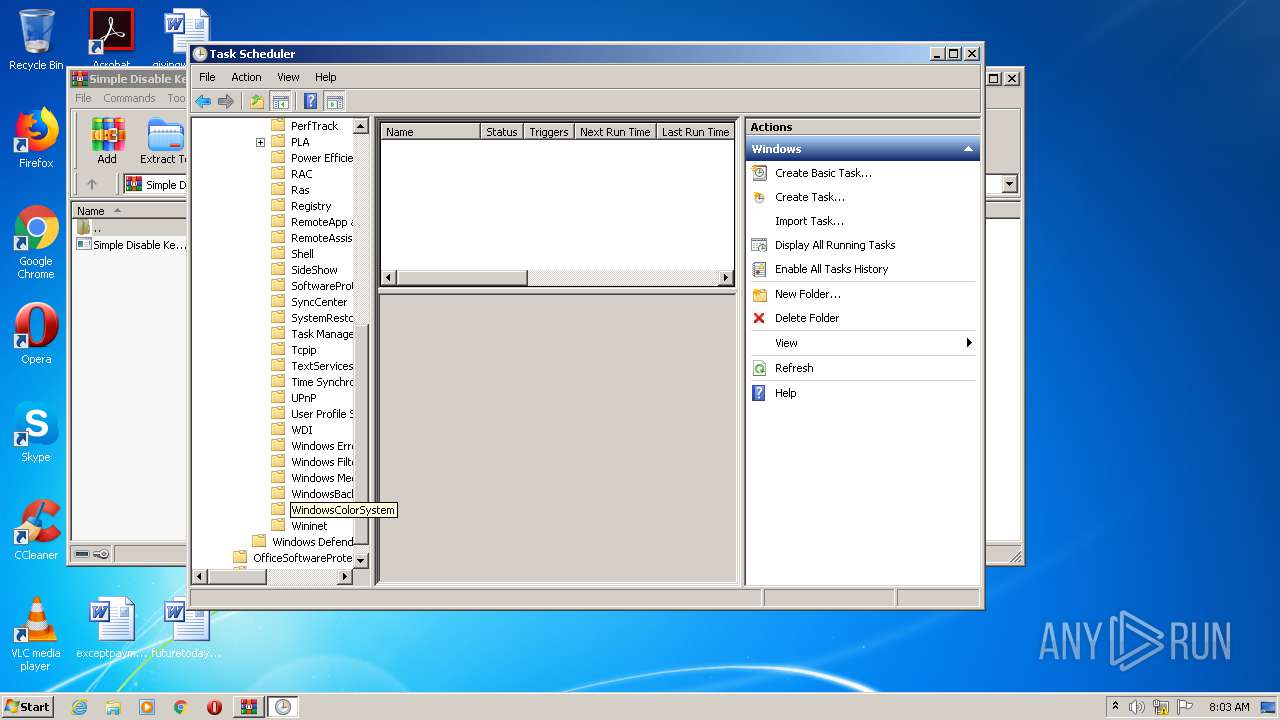
Task: Select the Registry tree folder
Action: pyautogui.click(x=311, y=206)
